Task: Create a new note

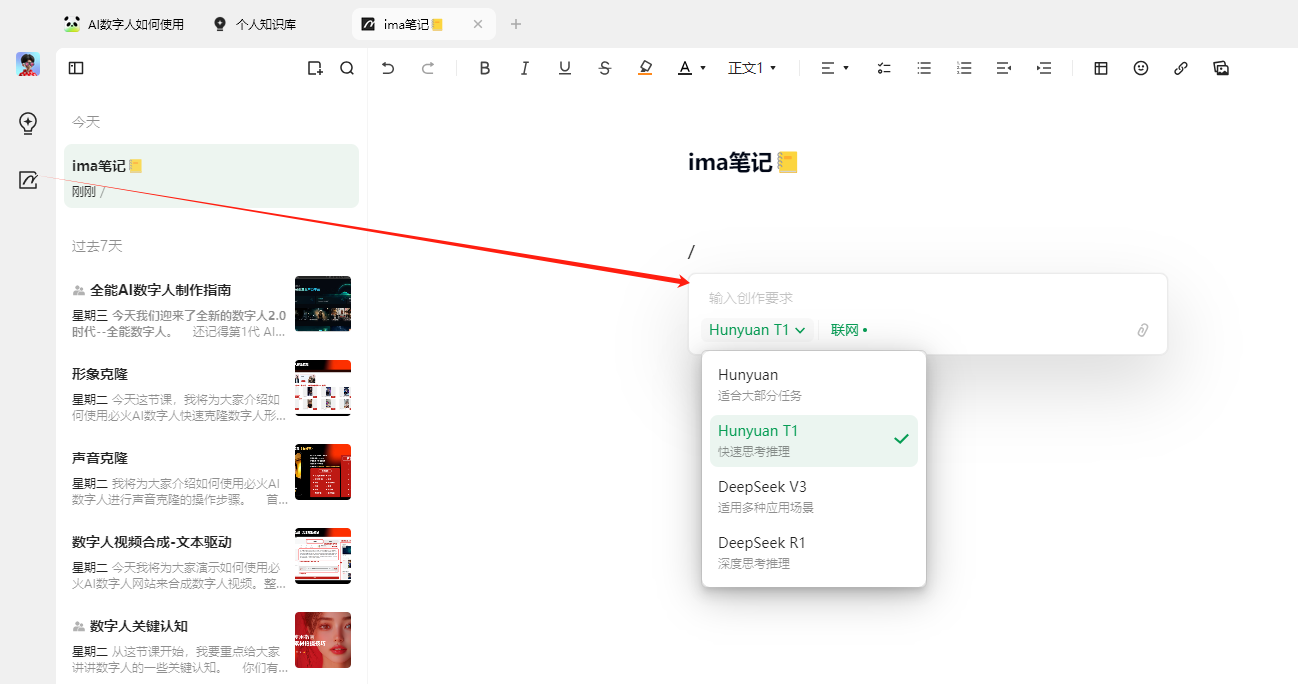Action: [x=315, y=68]
